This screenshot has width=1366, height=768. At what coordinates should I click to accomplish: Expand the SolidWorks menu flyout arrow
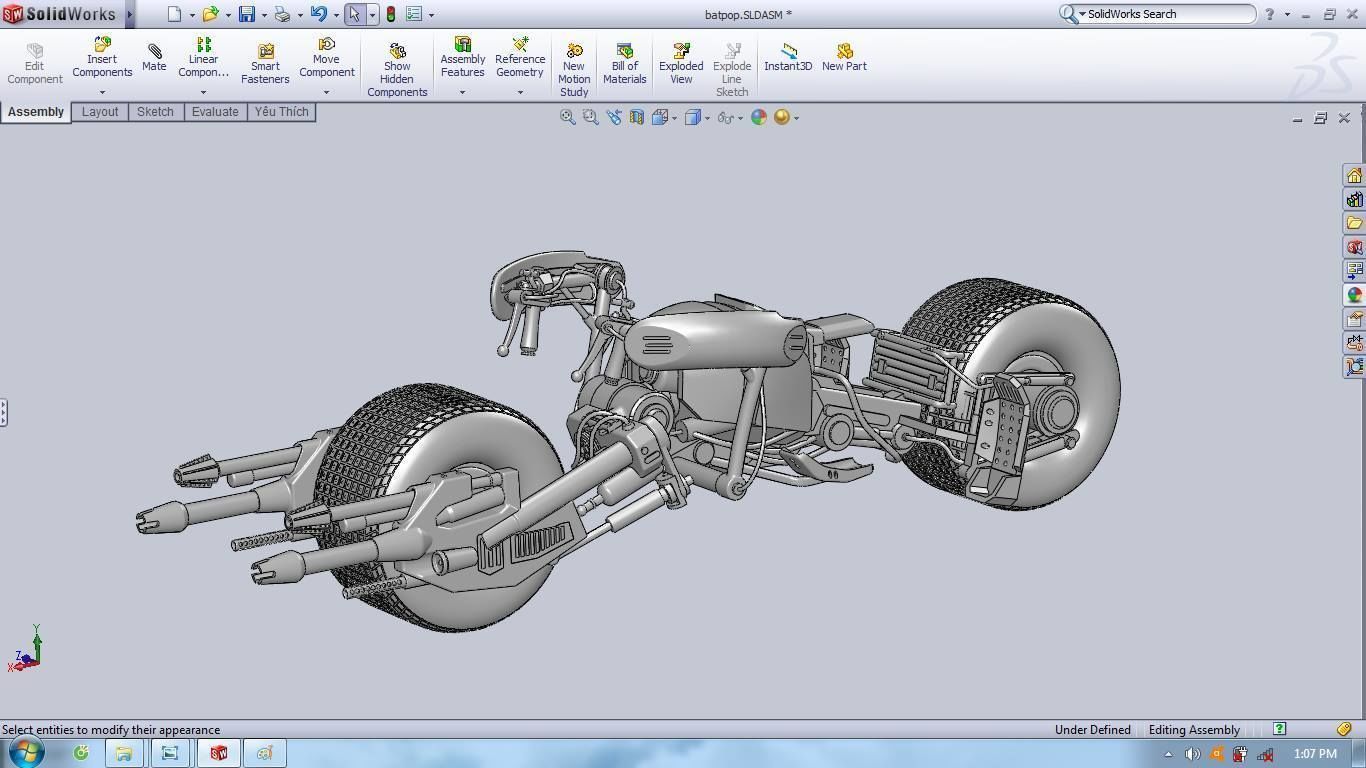129,14
